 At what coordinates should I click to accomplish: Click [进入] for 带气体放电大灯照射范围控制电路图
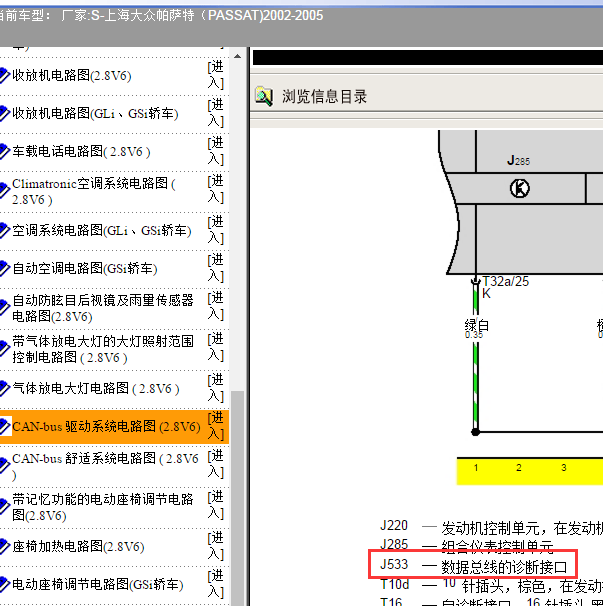click(x=216, y=347)
